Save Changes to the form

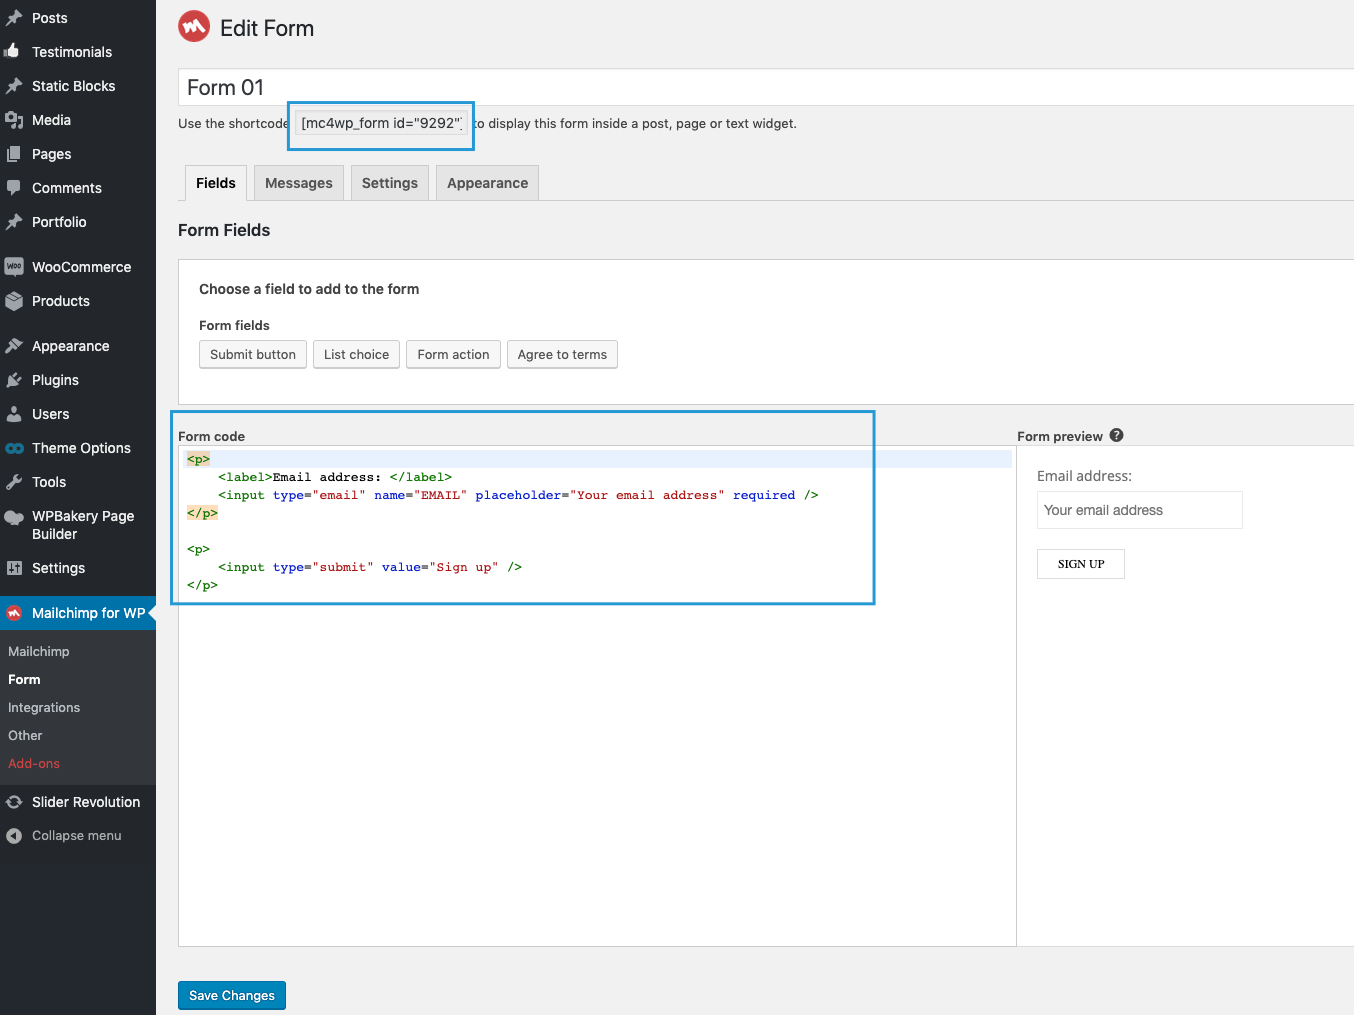click(232, 995)
